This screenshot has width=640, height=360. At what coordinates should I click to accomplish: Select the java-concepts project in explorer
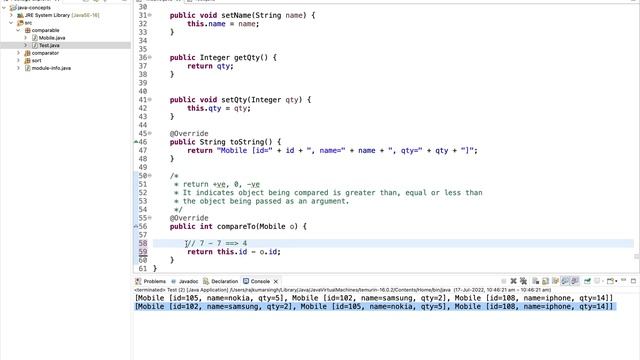34,7
